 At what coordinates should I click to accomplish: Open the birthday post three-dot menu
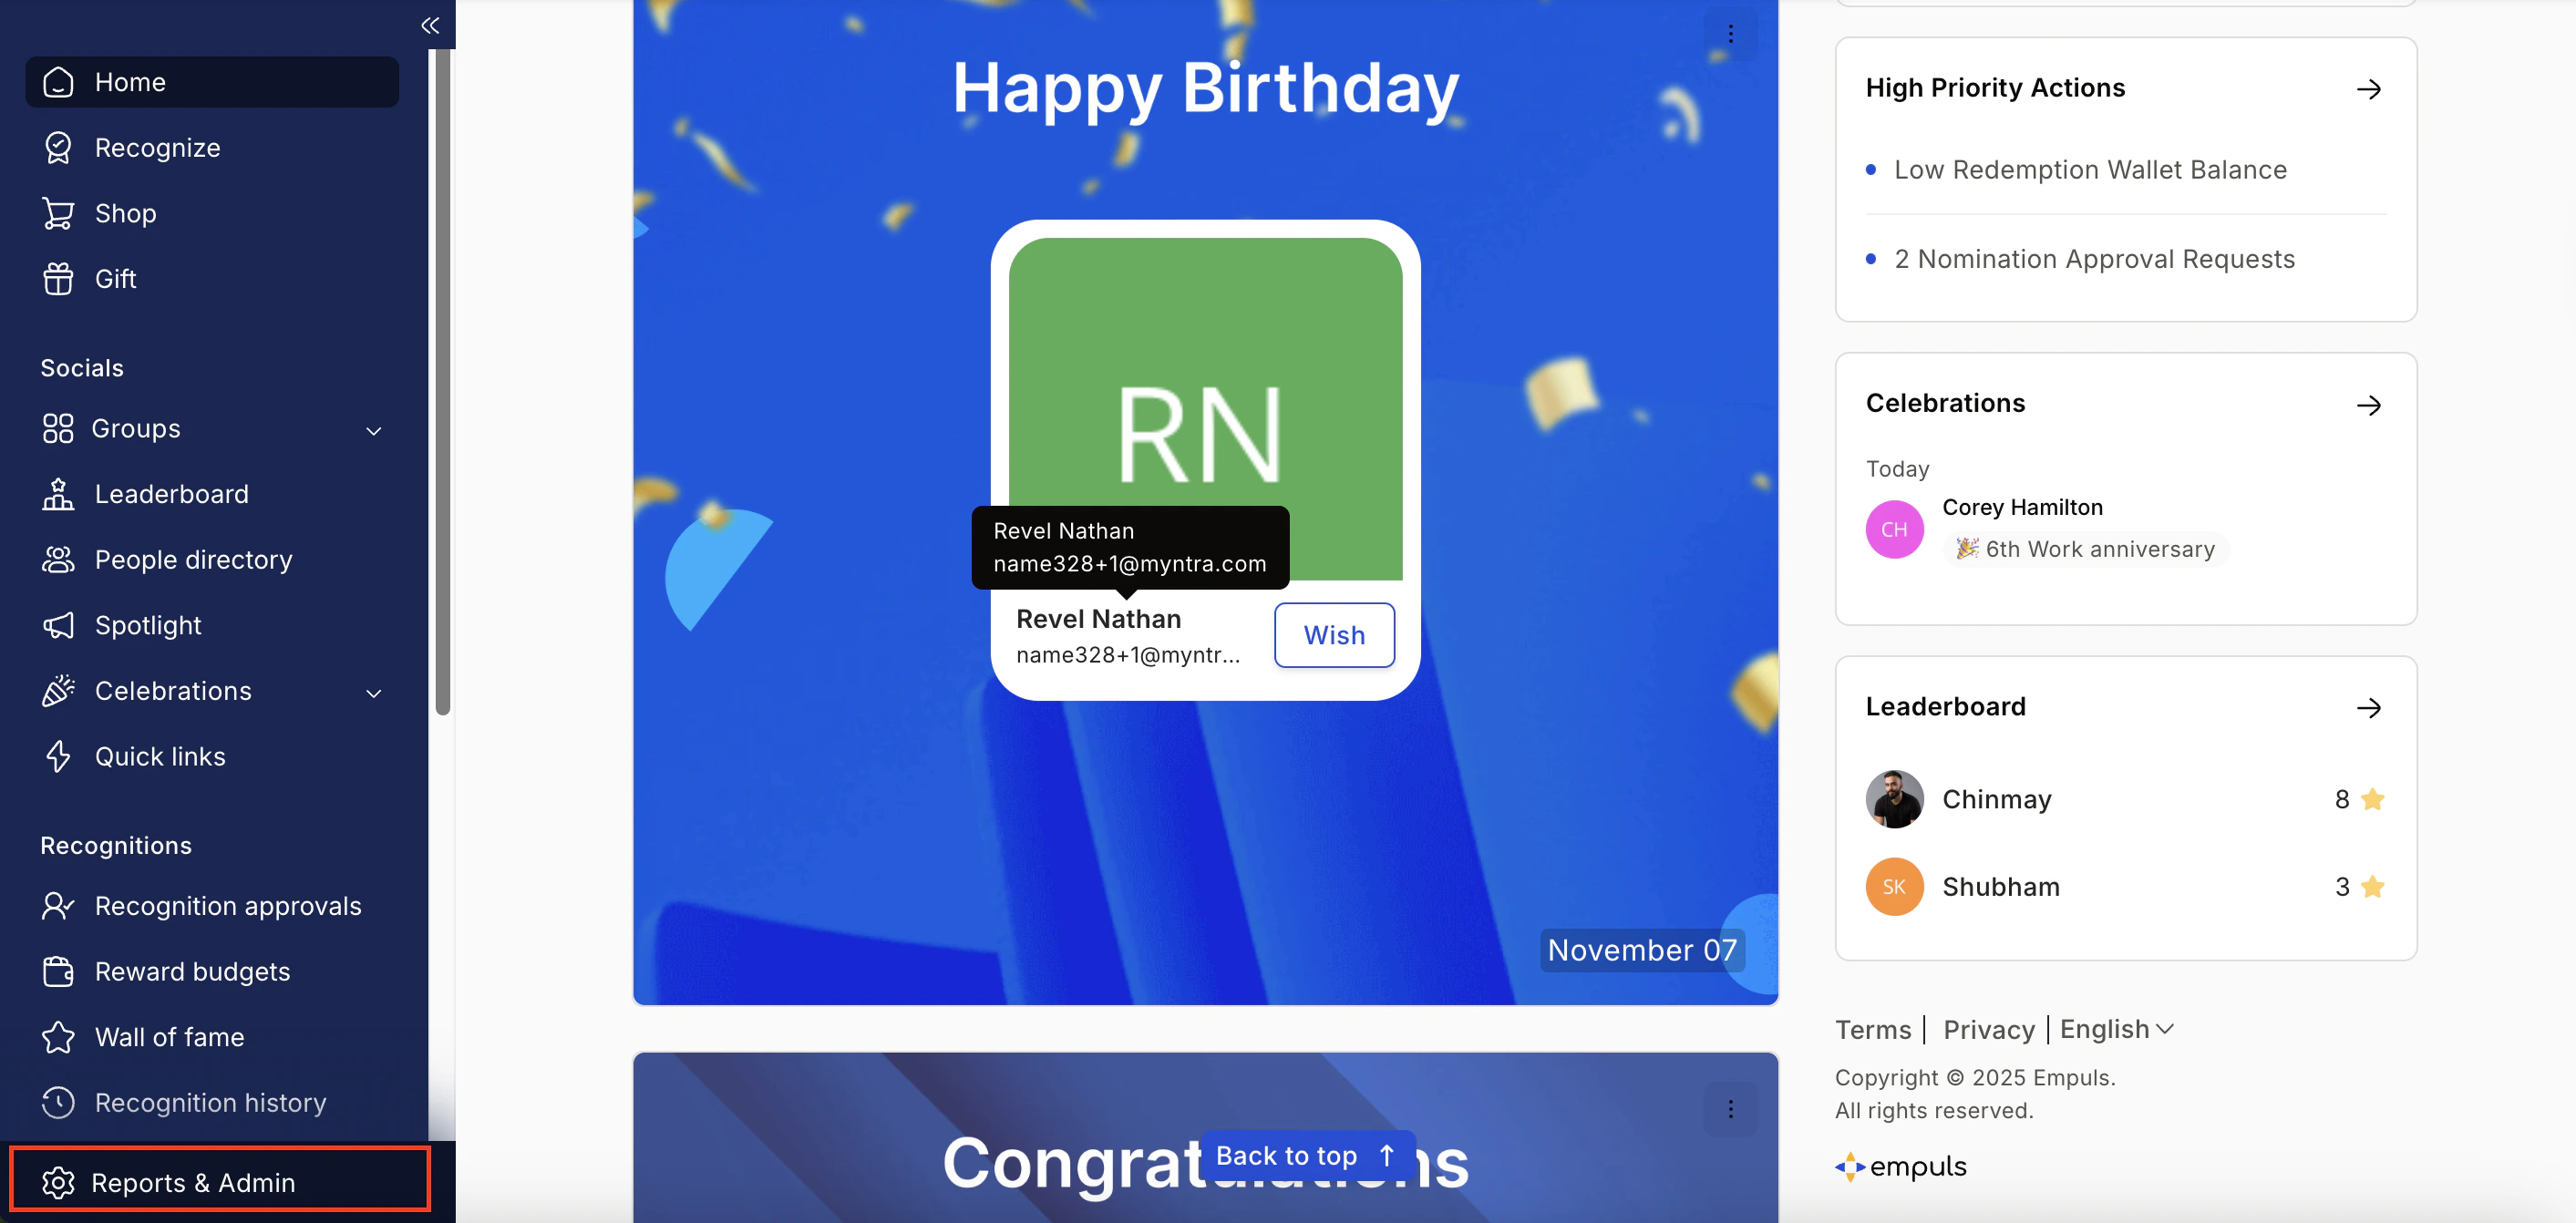coord(1730,34)
